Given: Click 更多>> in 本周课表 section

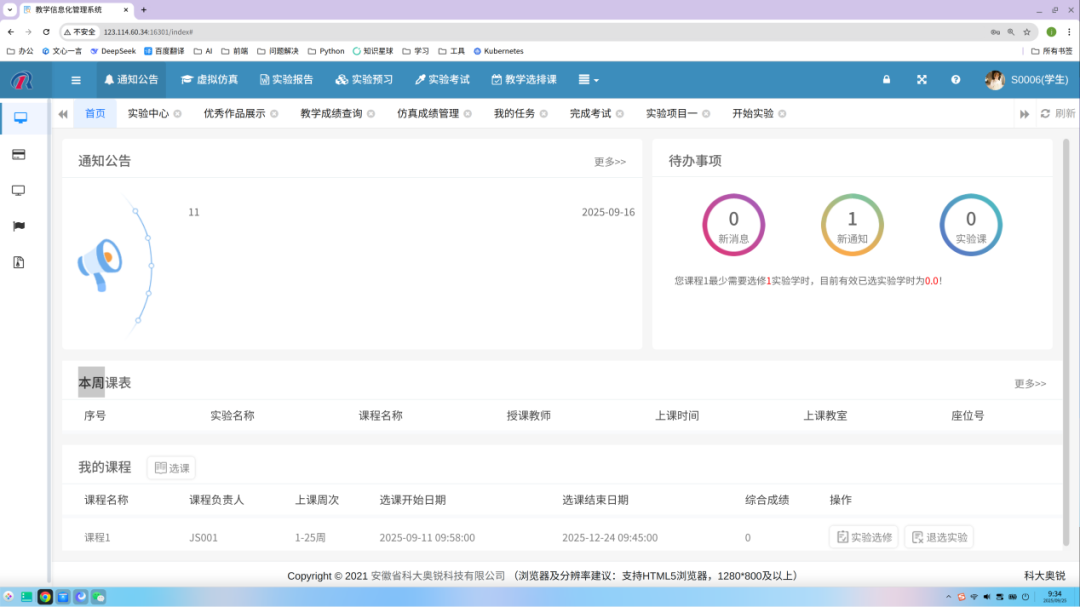Looking at the screenshot, I should 1030,384.
